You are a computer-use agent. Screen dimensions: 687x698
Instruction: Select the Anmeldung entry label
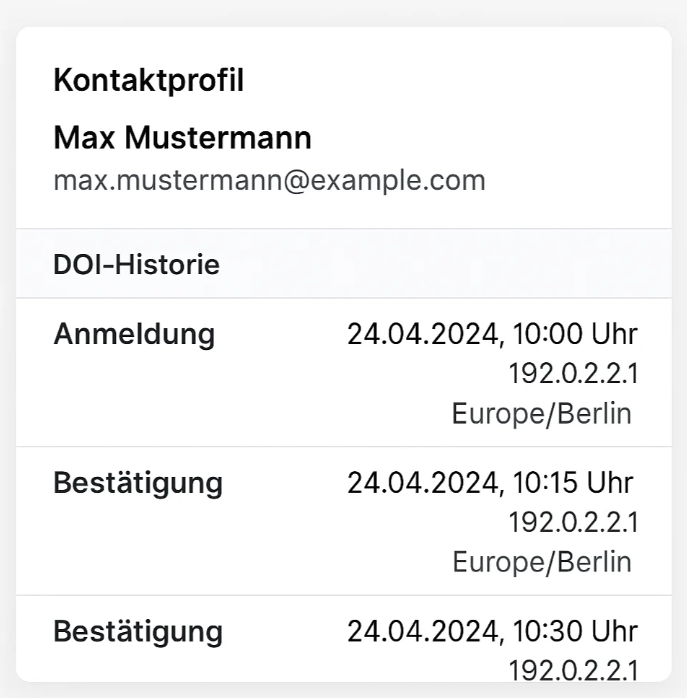click(134, 334)
